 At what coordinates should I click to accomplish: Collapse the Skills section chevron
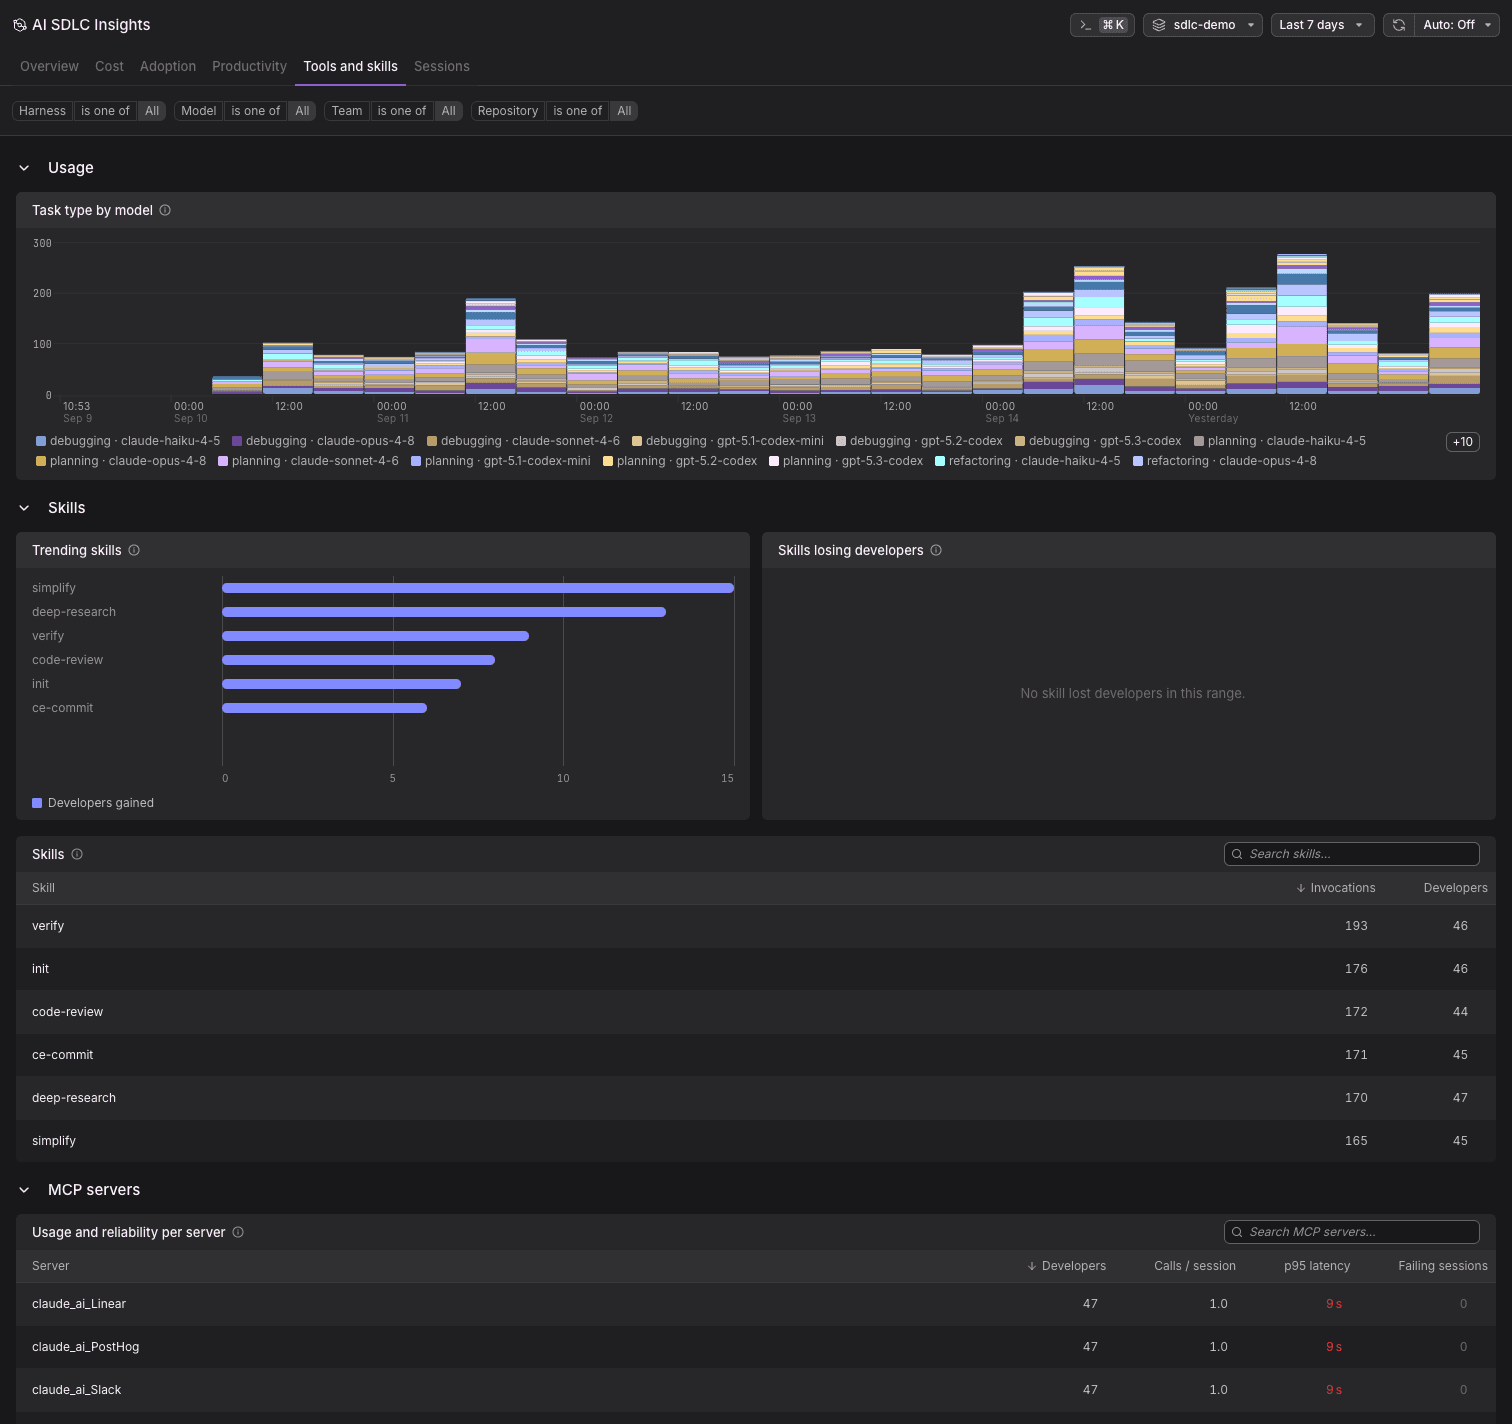24,508
